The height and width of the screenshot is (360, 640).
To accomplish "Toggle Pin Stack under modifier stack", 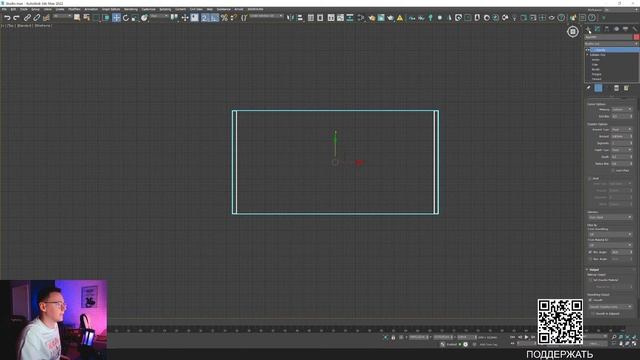I will point(588,88).
